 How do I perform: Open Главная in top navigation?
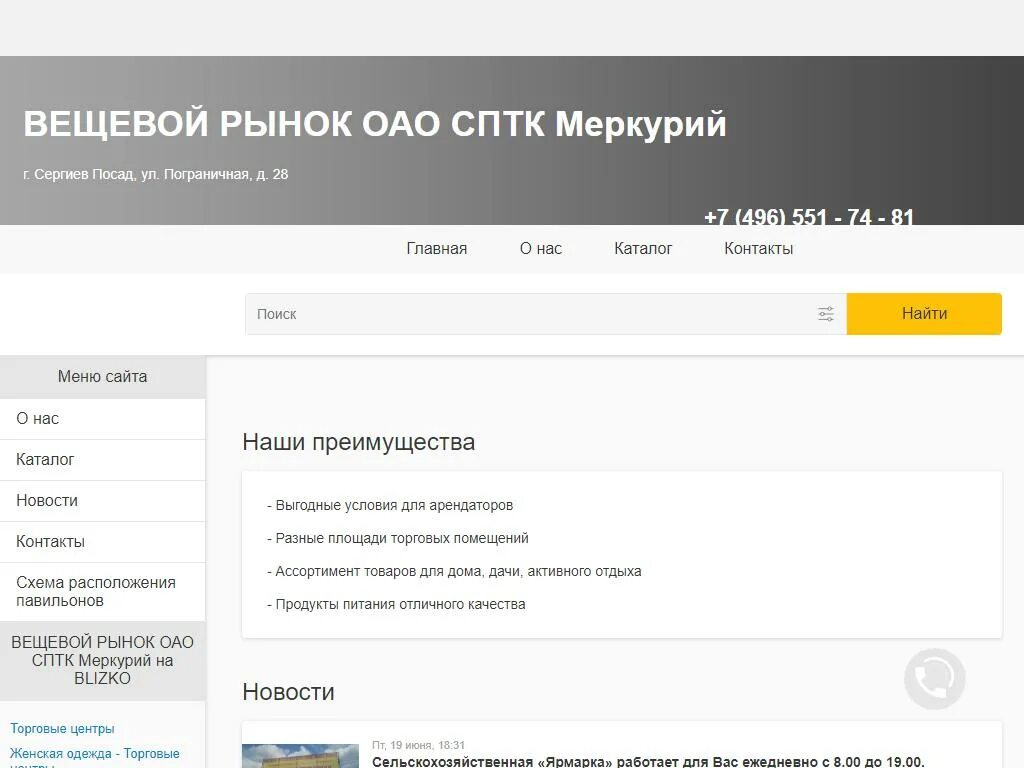[x=437, y=249]
